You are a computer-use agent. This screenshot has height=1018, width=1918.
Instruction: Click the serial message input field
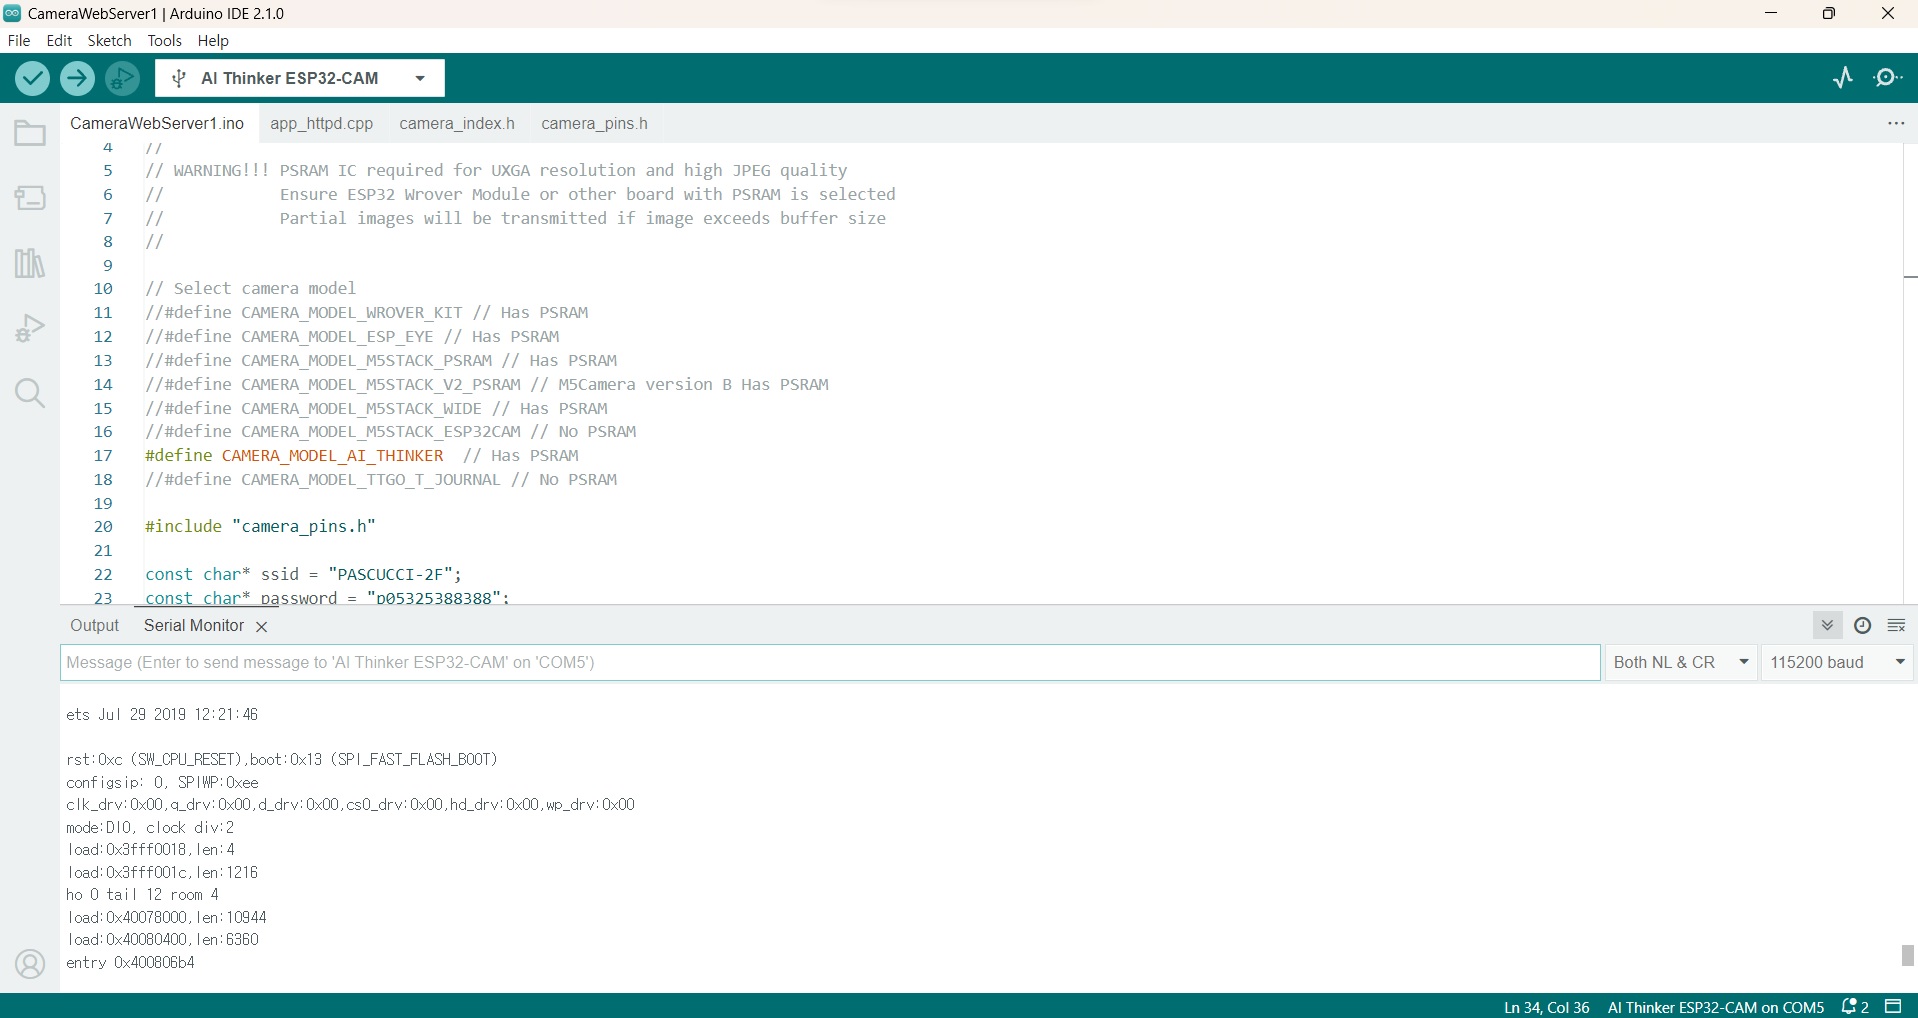[830, 663]
